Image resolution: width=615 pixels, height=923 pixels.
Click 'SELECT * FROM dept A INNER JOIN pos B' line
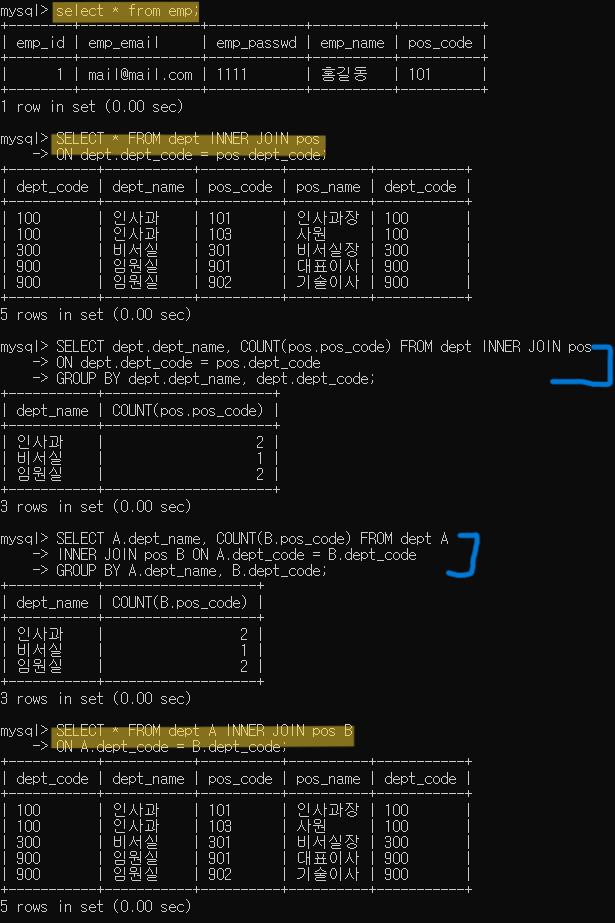point(204,731)
